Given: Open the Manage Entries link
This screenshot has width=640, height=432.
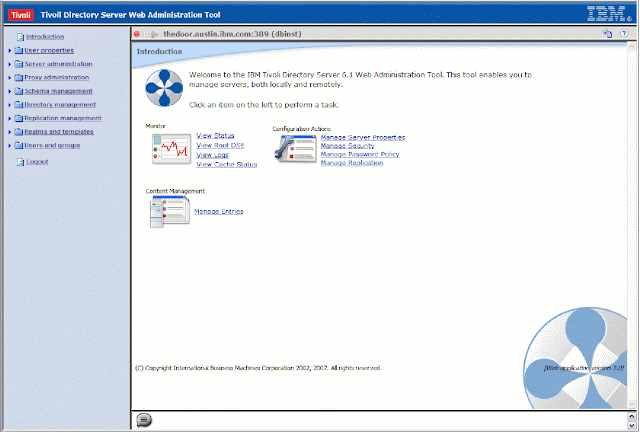Looking at the screenshot, I should [x=219, y=212].
